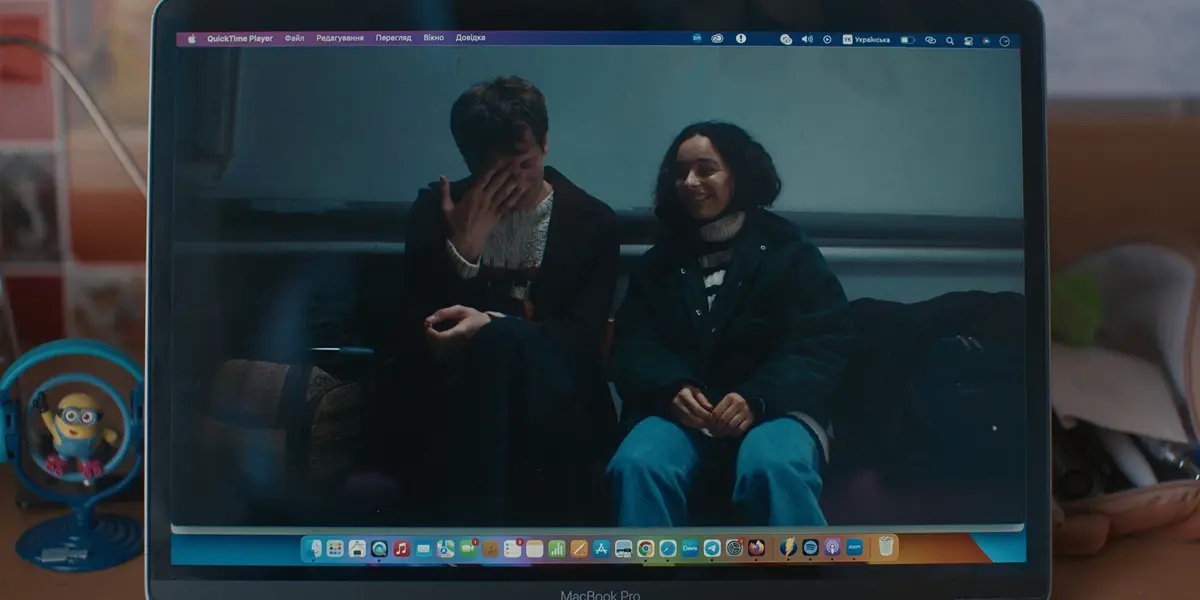Open the Music app in the Dock
The image size is (1200, 600).
(401, 548)
